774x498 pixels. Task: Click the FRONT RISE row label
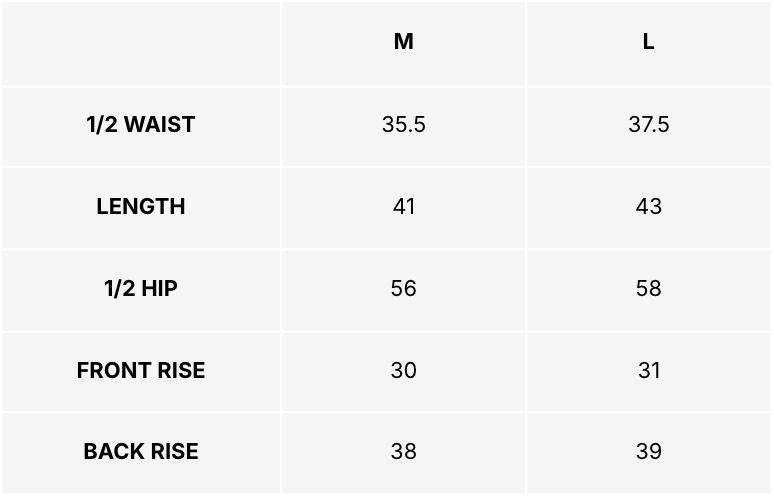pos(141,371)
